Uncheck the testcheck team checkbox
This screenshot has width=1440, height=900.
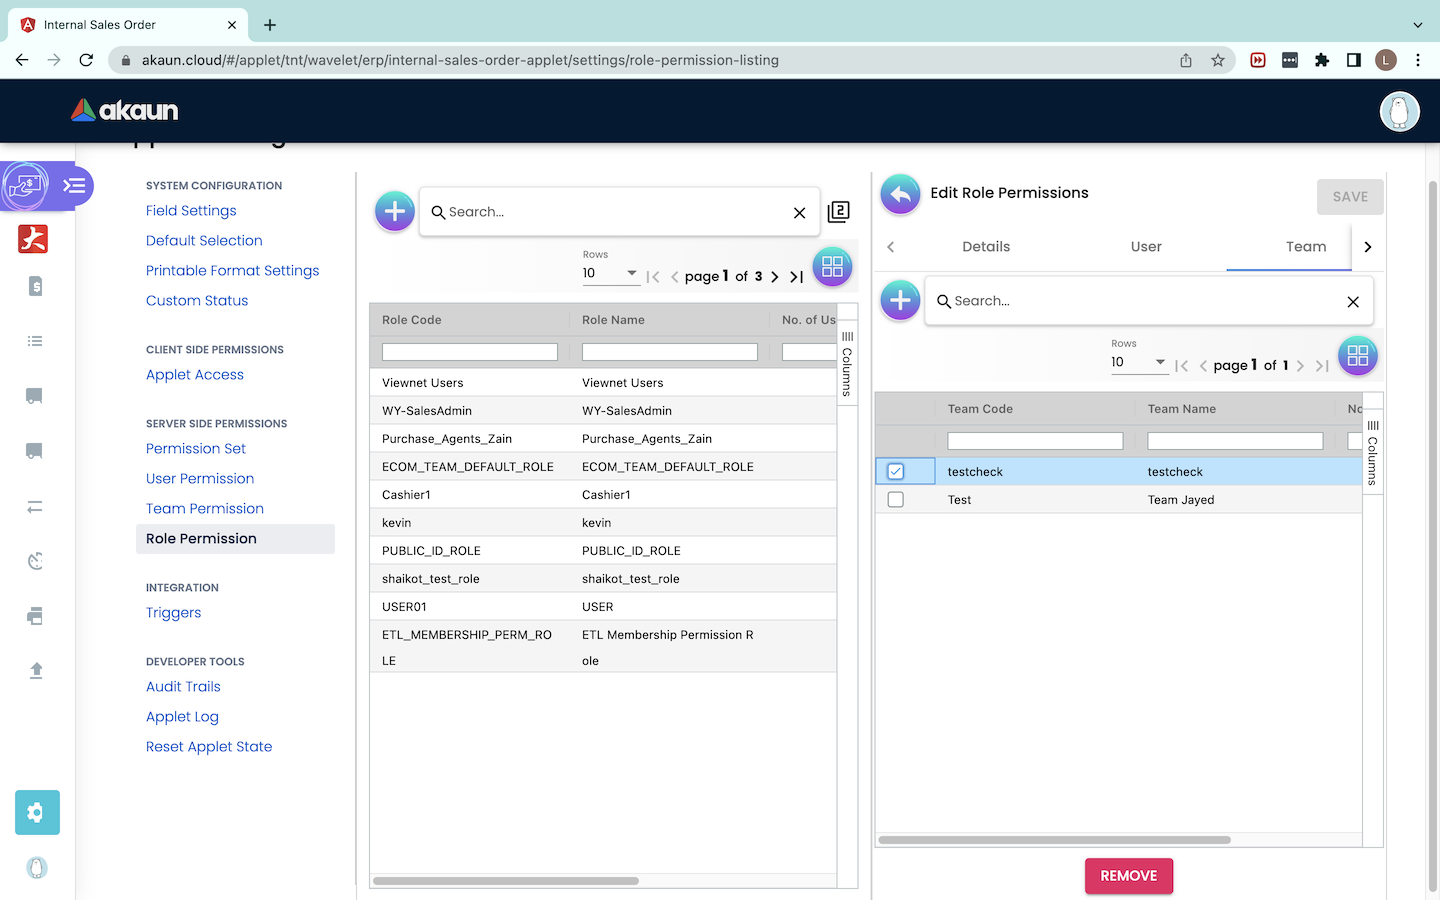coord(896,472)
